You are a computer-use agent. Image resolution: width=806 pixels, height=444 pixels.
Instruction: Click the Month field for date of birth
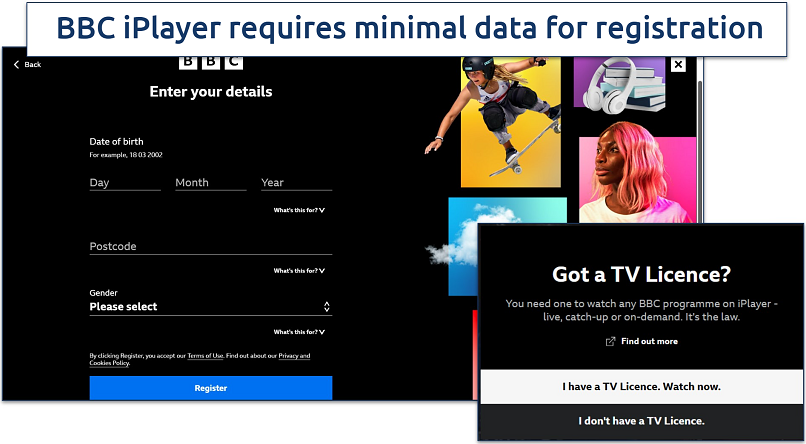pyautogui.click(x=211, y=183)
